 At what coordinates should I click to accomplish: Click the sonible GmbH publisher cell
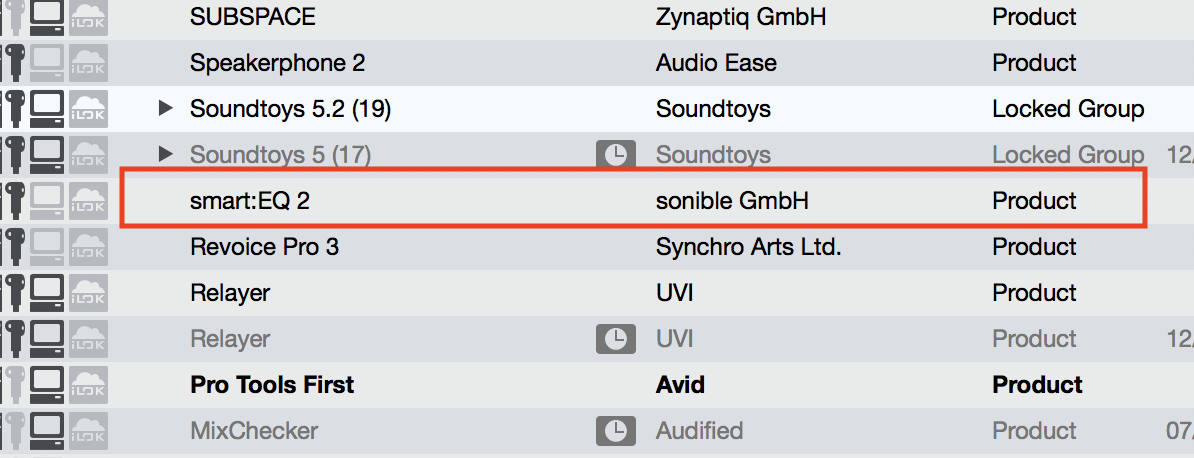[x=732, y=201]
